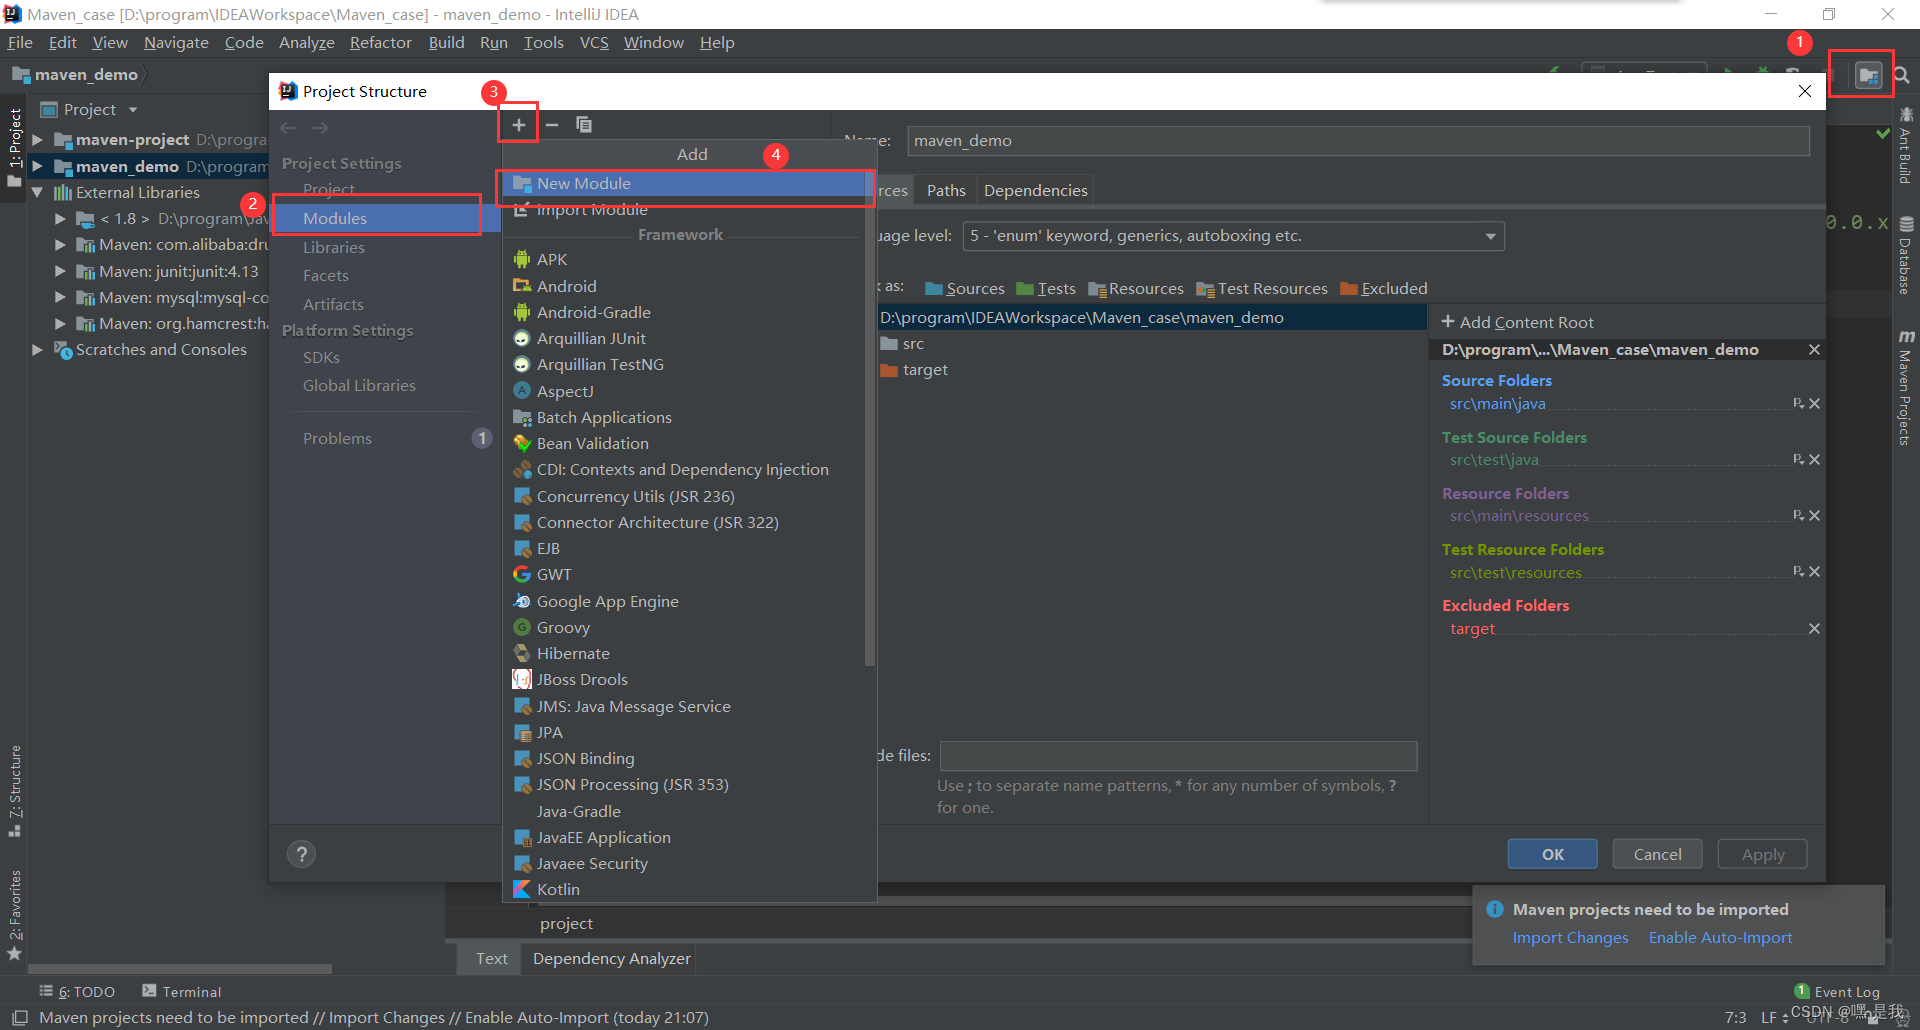Select SDKs under Platform Settings
The image size is (1920, 1030).
(x=321, y=357)
